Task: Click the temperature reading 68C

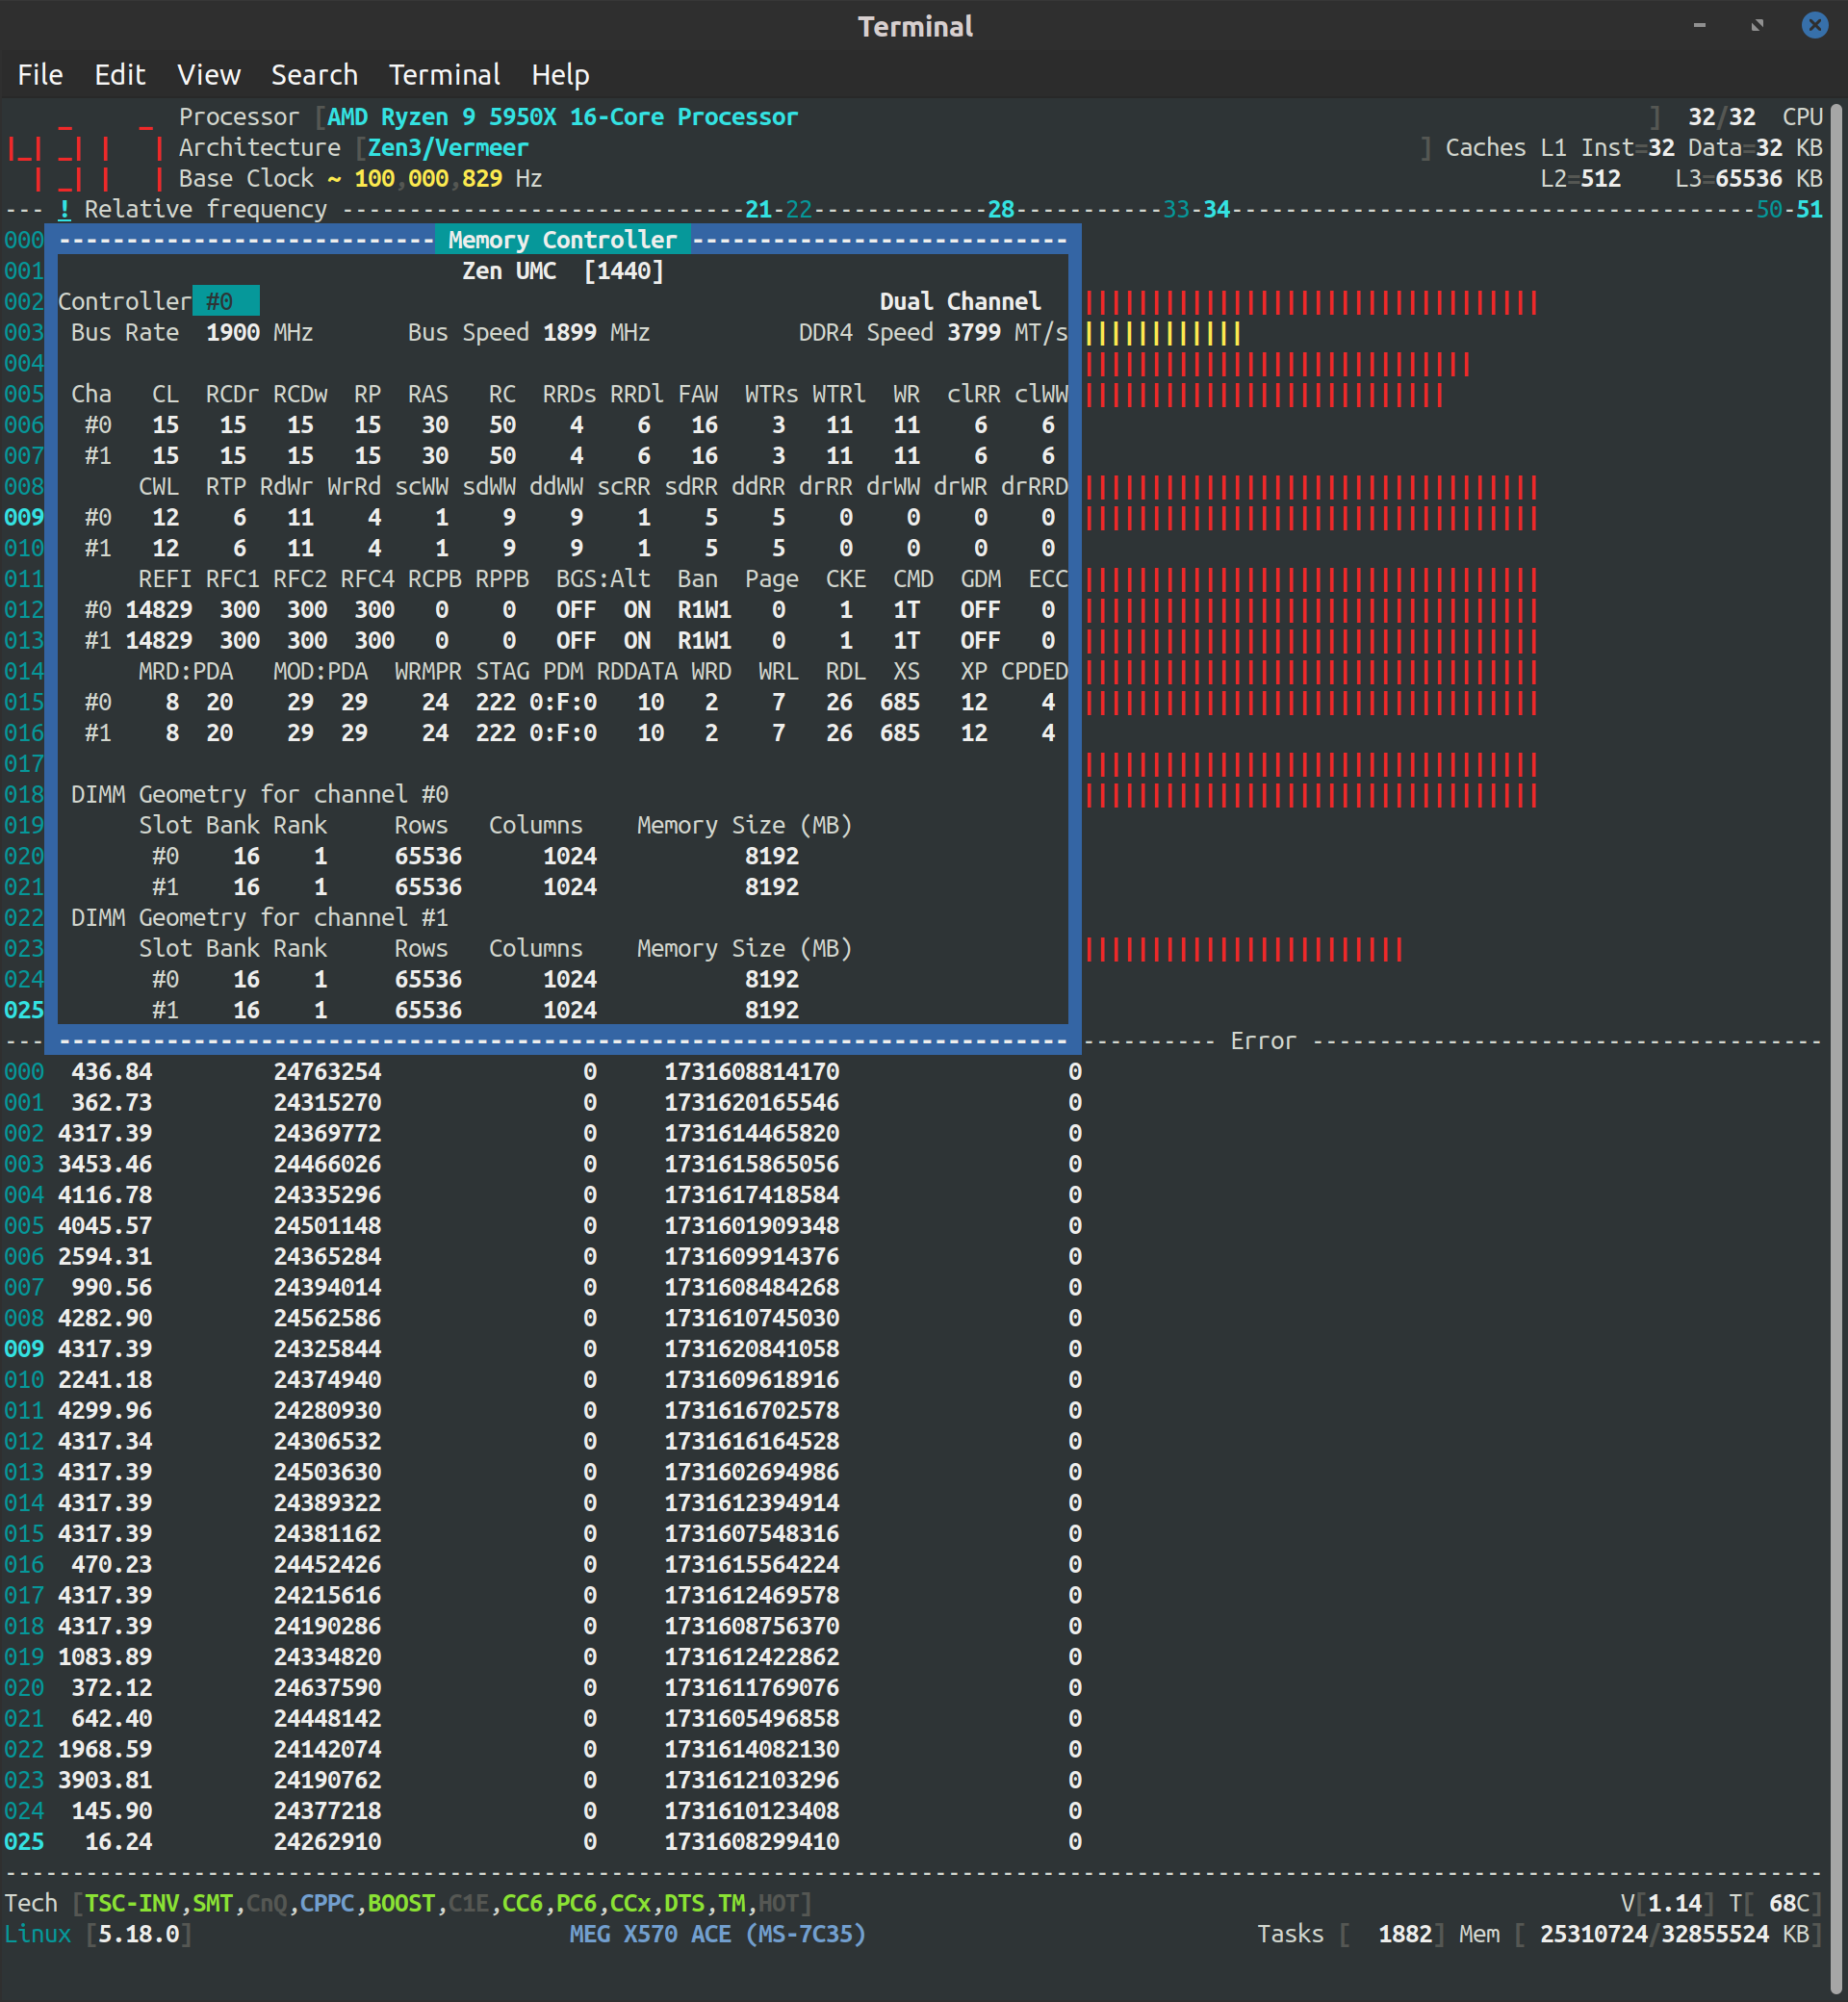Action: [x=1789, y=1904]
